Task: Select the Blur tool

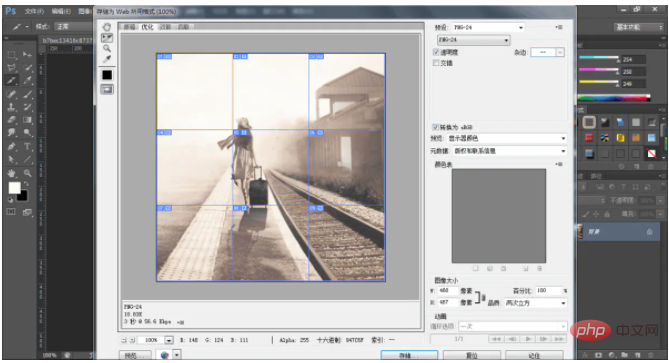Action: point(12,133)
